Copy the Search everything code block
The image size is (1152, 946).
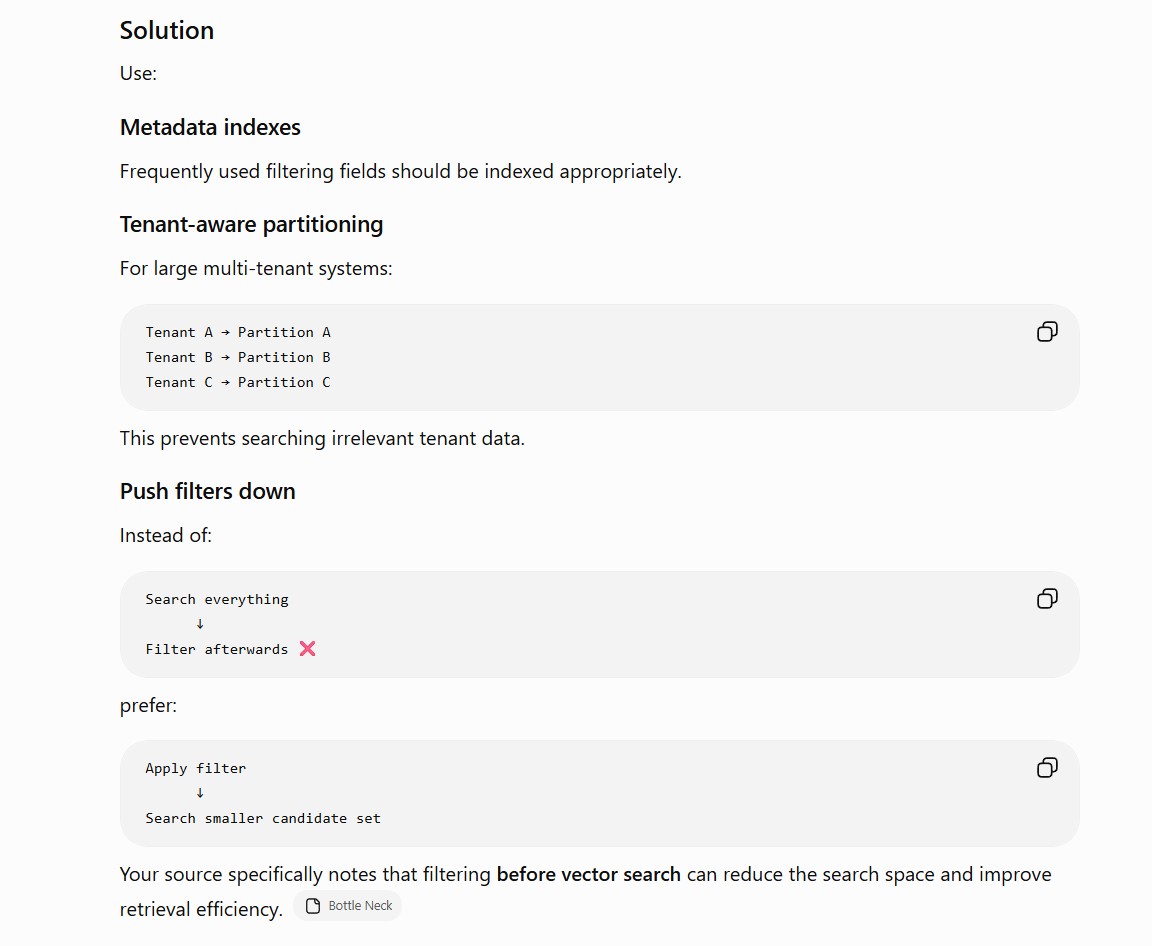click(1047, 599)
